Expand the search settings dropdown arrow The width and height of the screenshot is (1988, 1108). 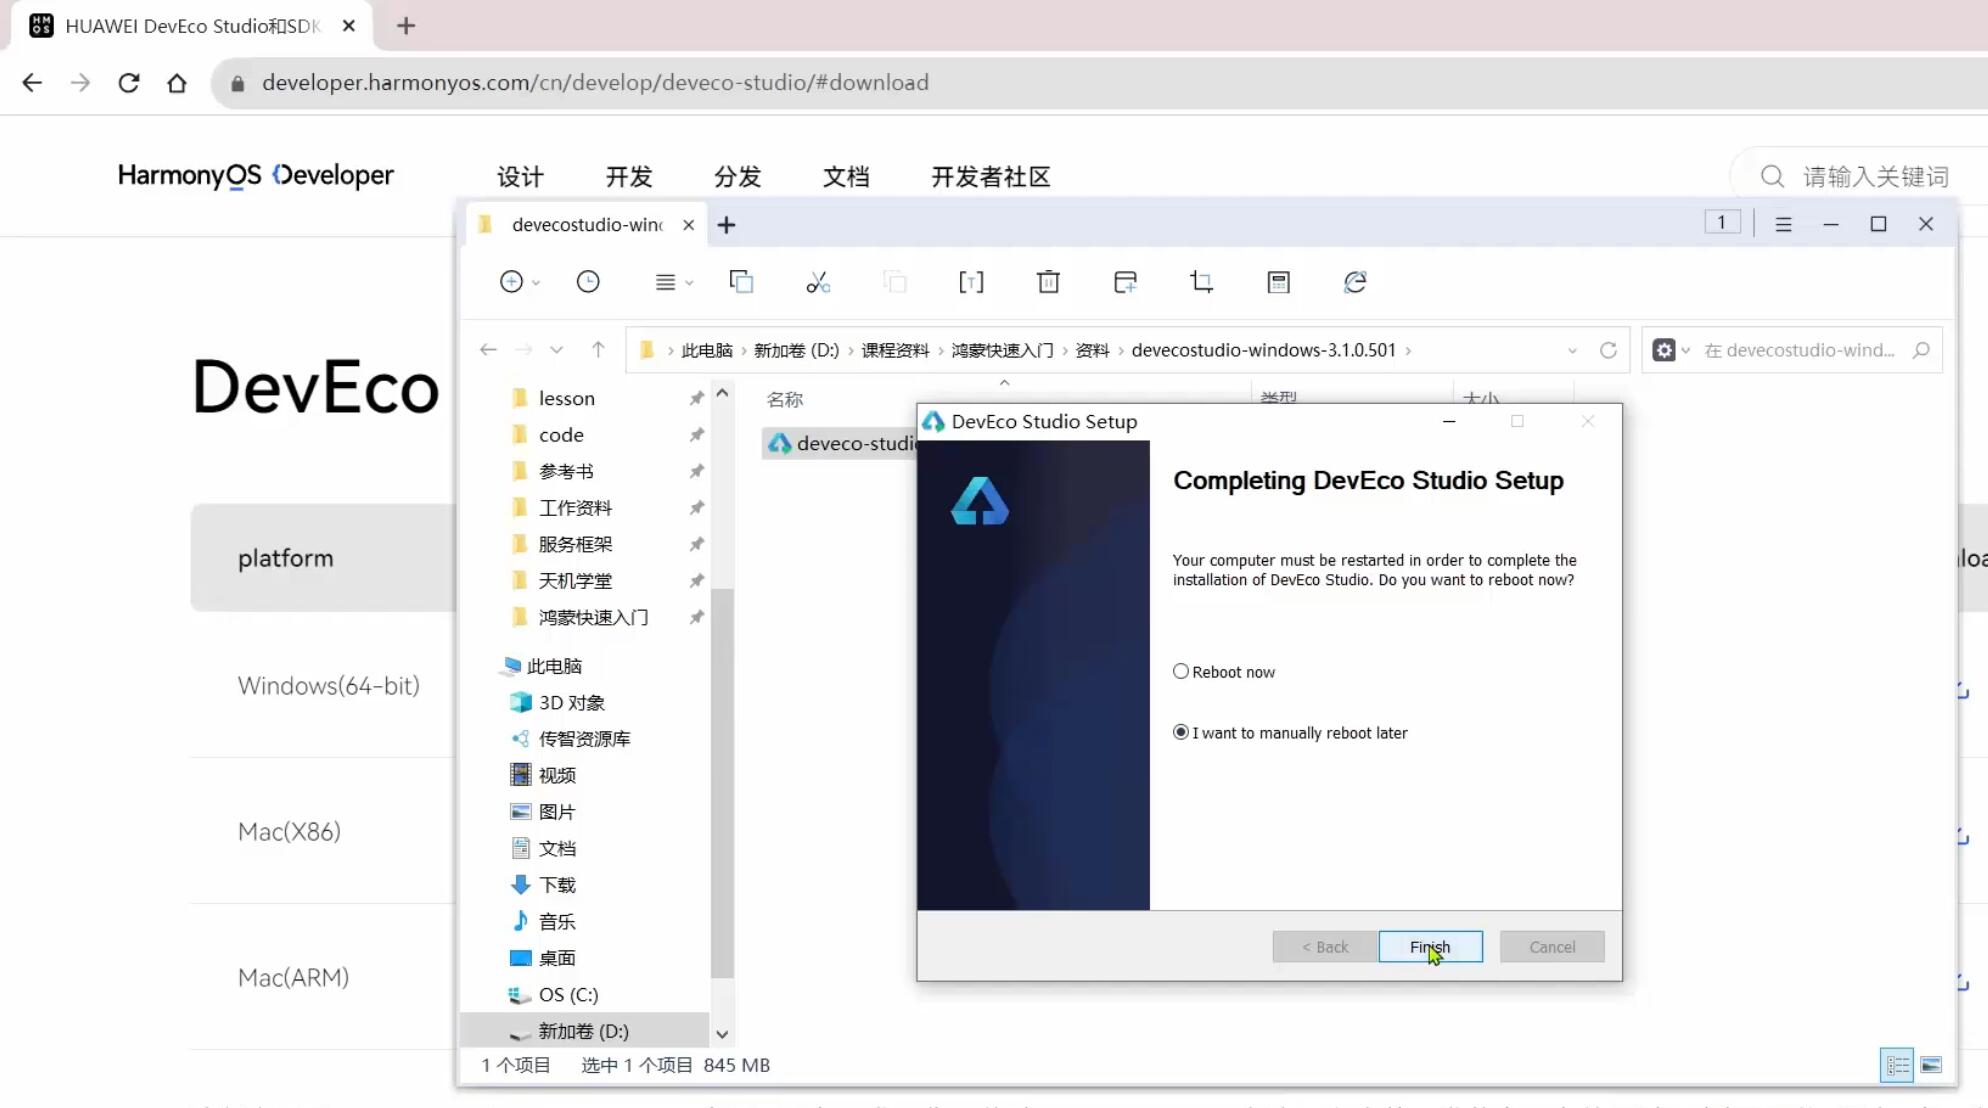coord(1685,350)
